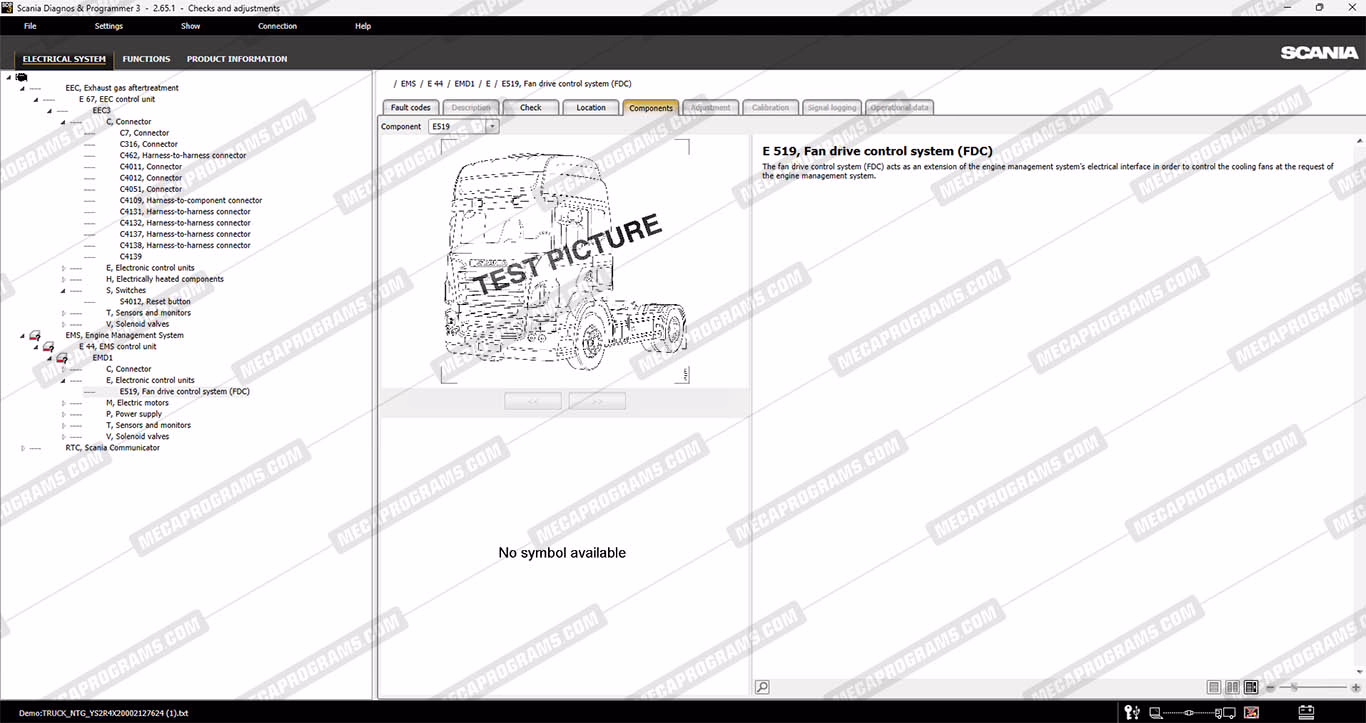Click zoom in plus icon
Viewport: 1366px width, 723px height.
click(x=1356, y=688)
